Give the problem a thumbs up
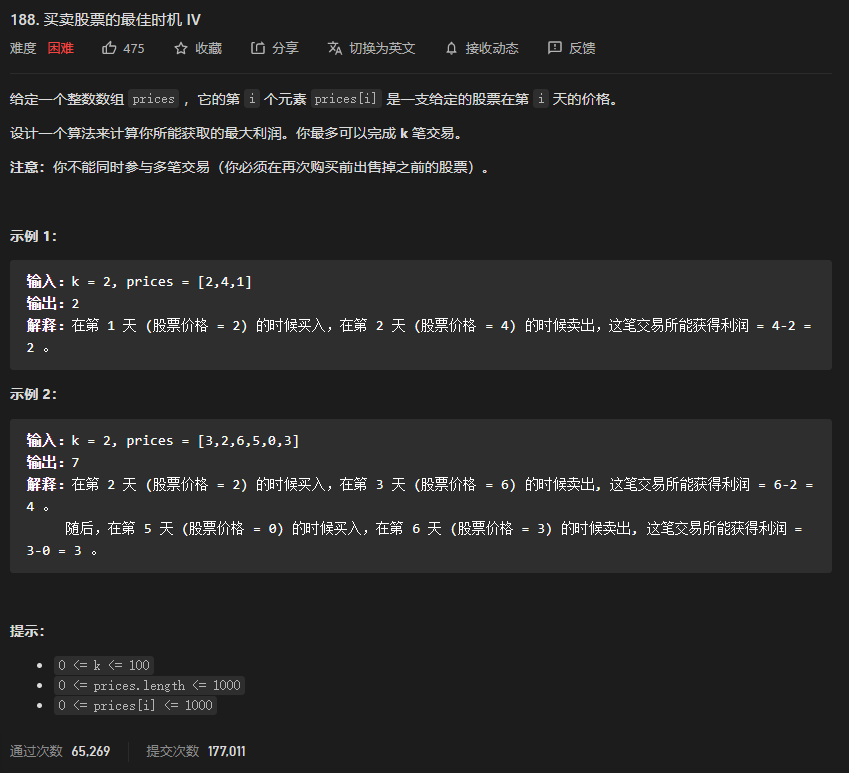This screenshot has height=773, width=849. click(x=110, y=47)
